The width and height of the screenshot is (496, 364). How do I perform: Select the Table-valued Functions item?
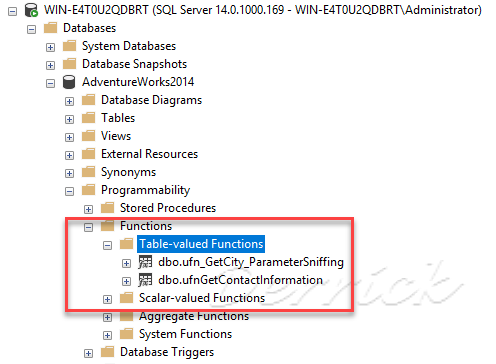pyautogui.click(x=201, y=244)
